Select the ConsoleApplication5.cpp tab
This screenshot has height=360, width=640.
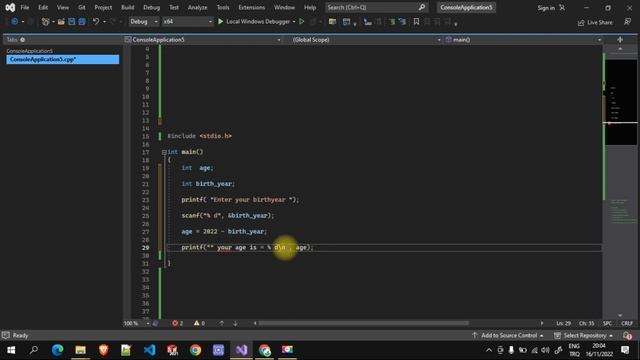pos(62,59)
